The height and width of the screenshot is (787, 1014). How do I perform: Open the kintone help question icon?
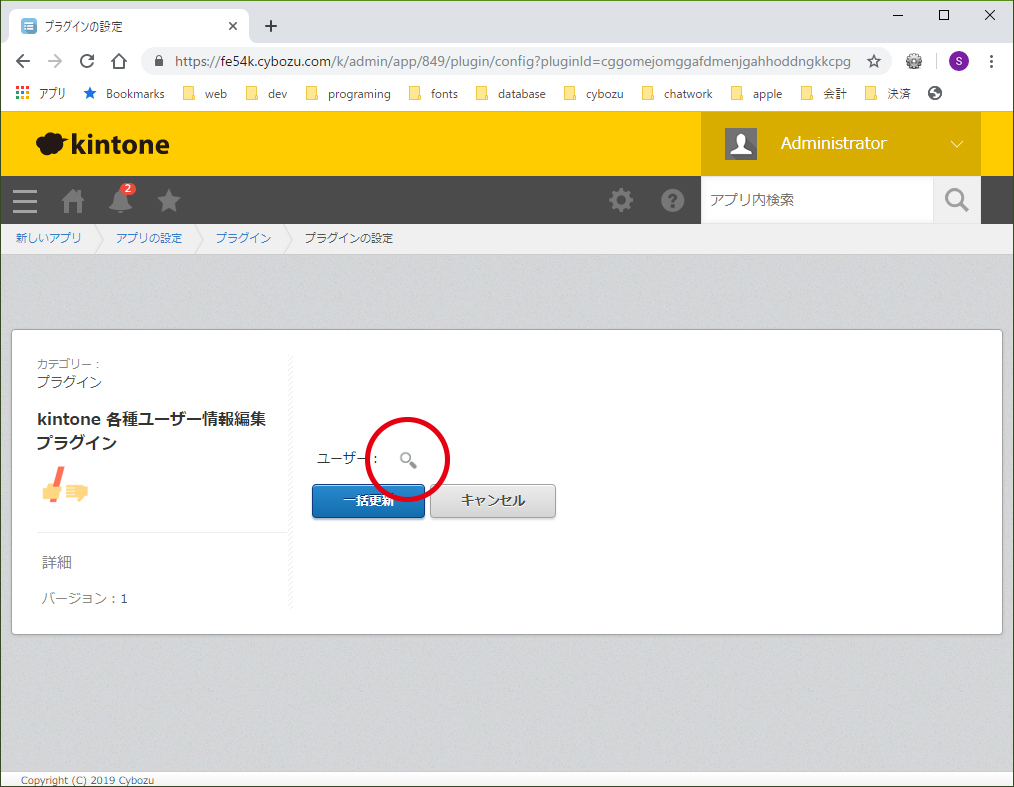coord(673,200)
